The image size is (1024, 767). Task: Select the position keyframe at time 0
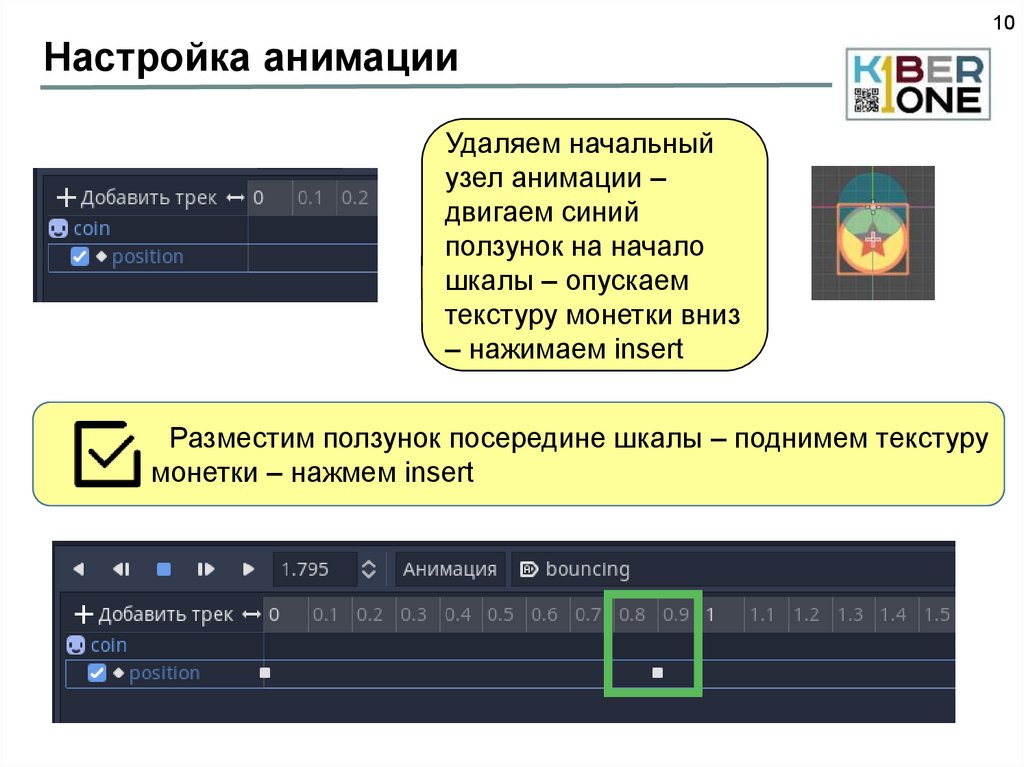(x=265, y=673)
